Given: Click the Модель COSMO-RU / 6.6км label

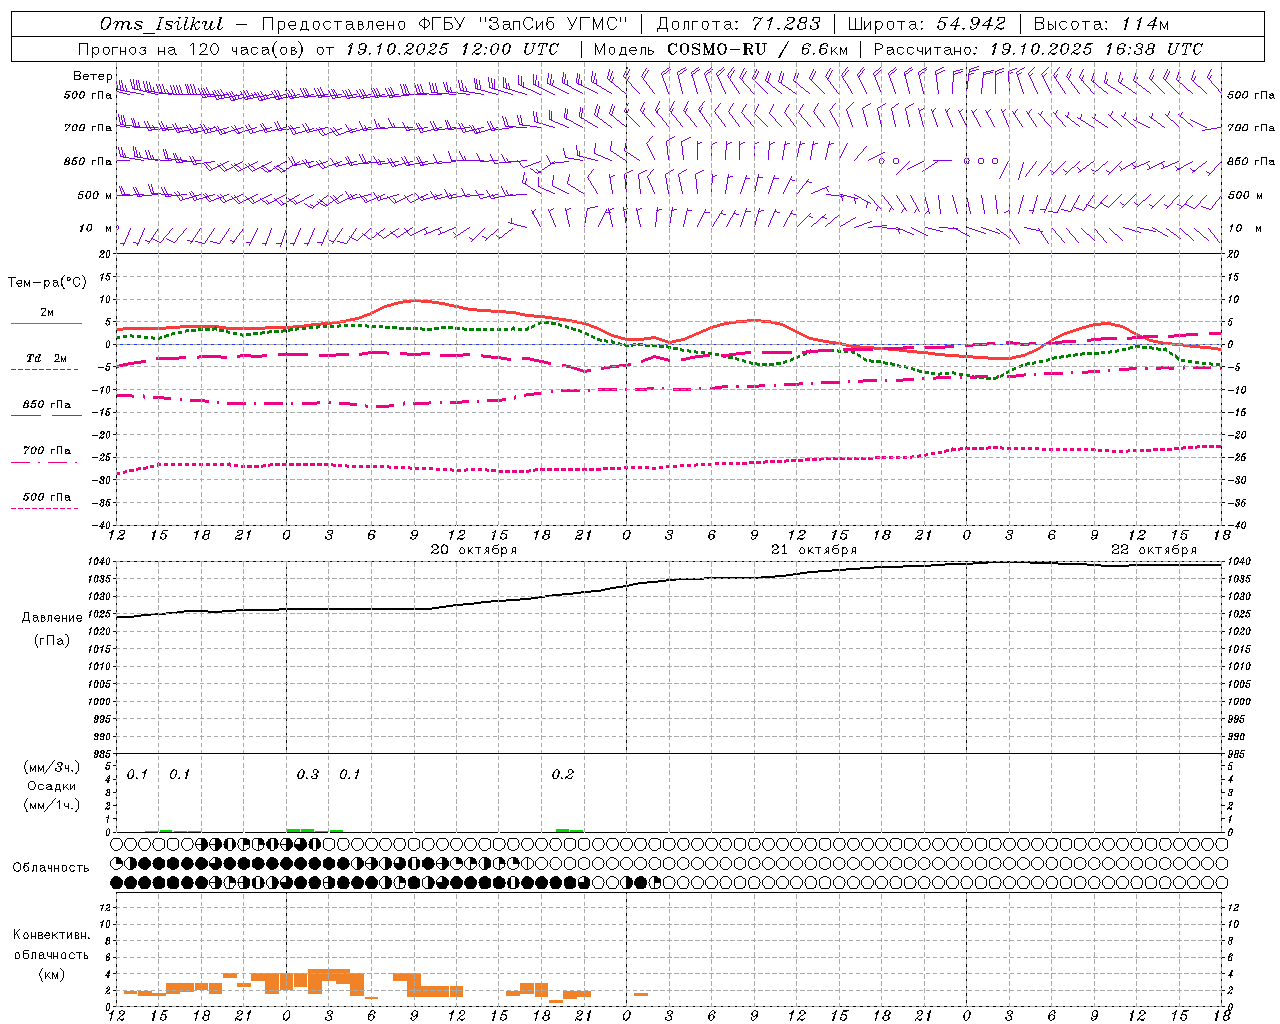Looking at the screenshot, I should [x=720, y=49].
